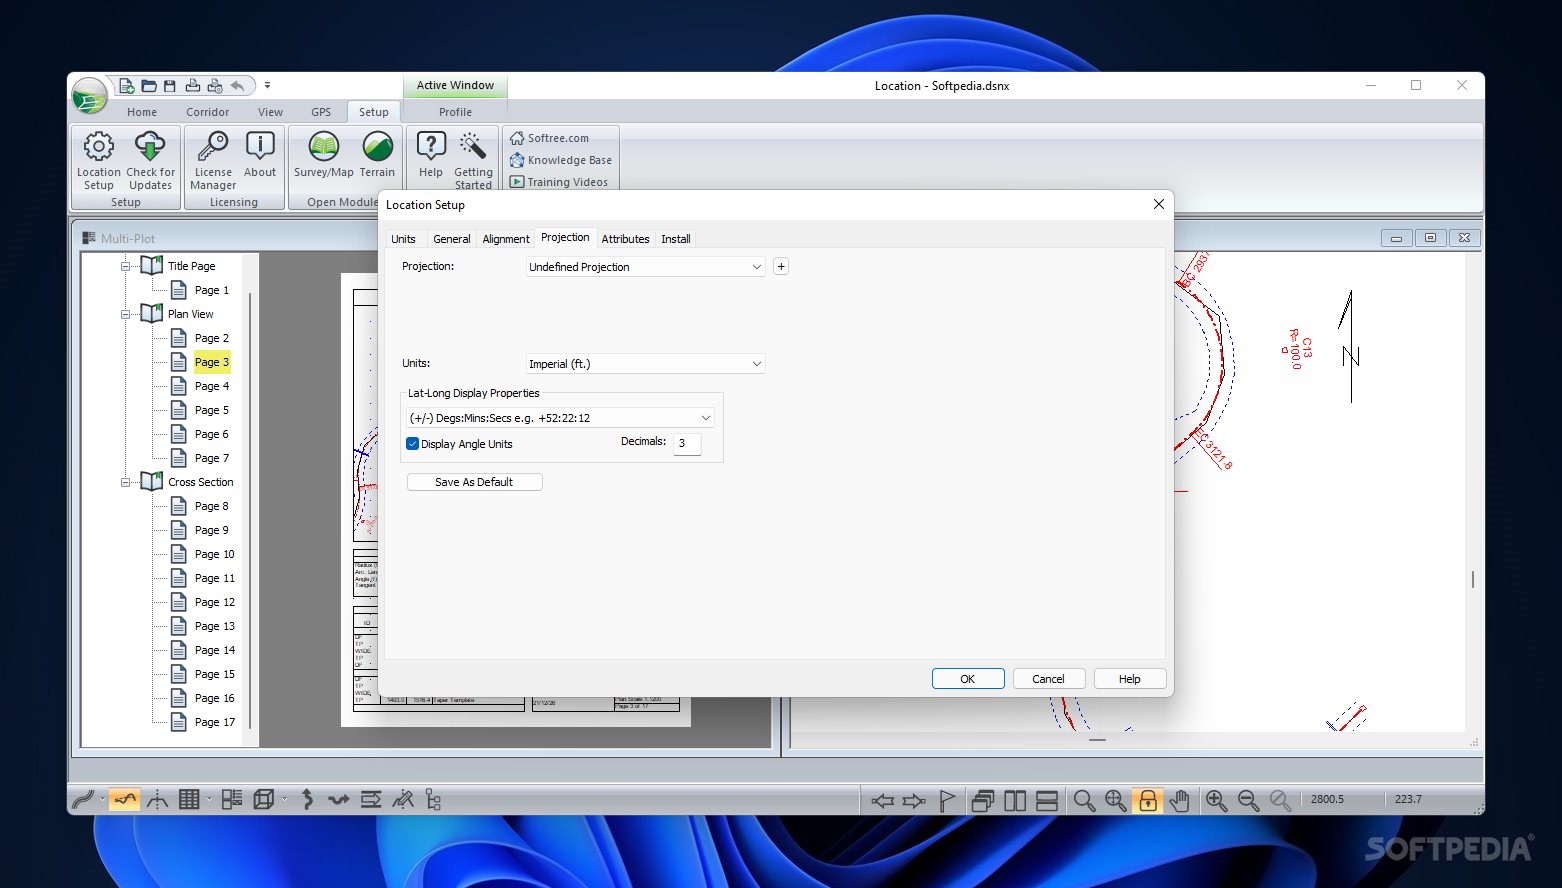Image resolution: width=1562 pixels, height=888 pixels.
Task: Click the New document quick access icon
Action: click(127, 86)
